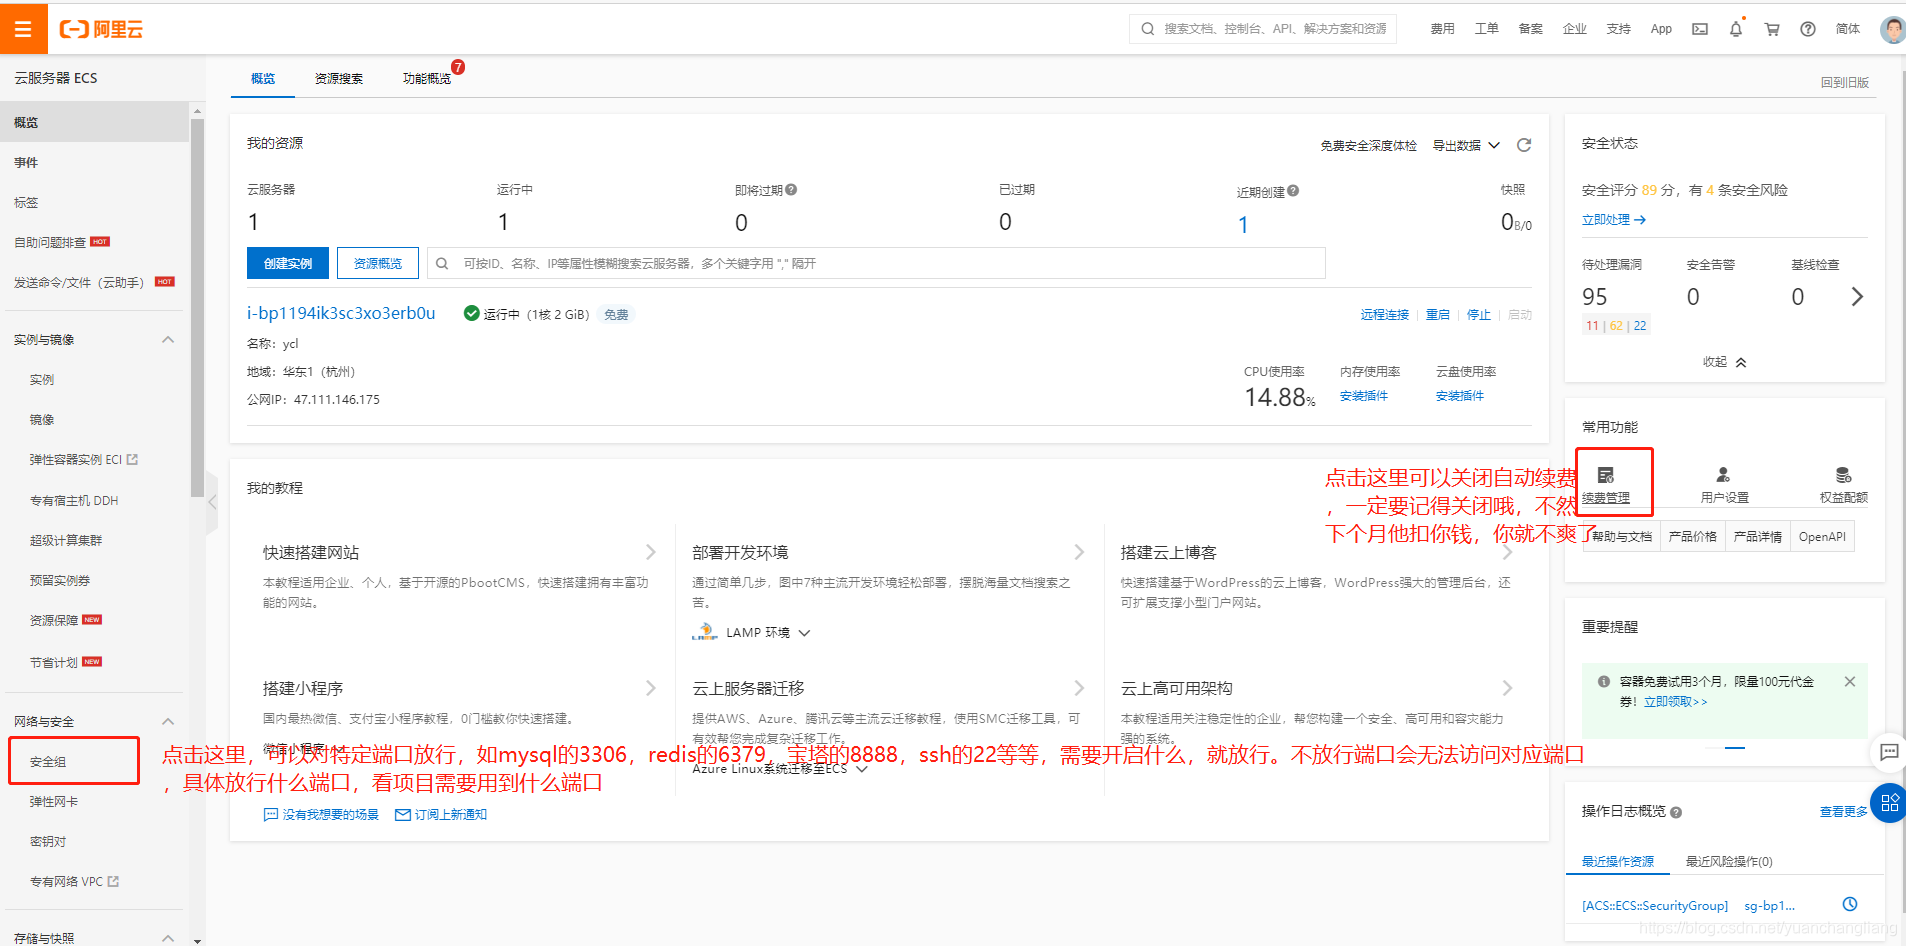The height and width of the screenshot is (946, 1906).
Task: Launch the CloudShell terminal icon
Action: (1699, 29)
